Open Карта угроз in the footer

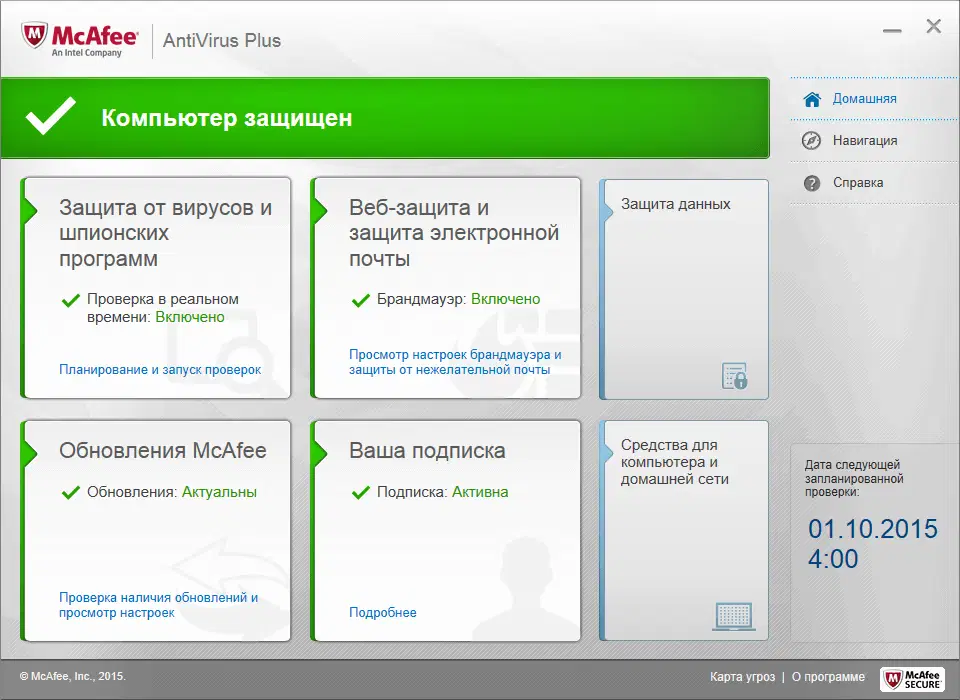tap(741, 677)
